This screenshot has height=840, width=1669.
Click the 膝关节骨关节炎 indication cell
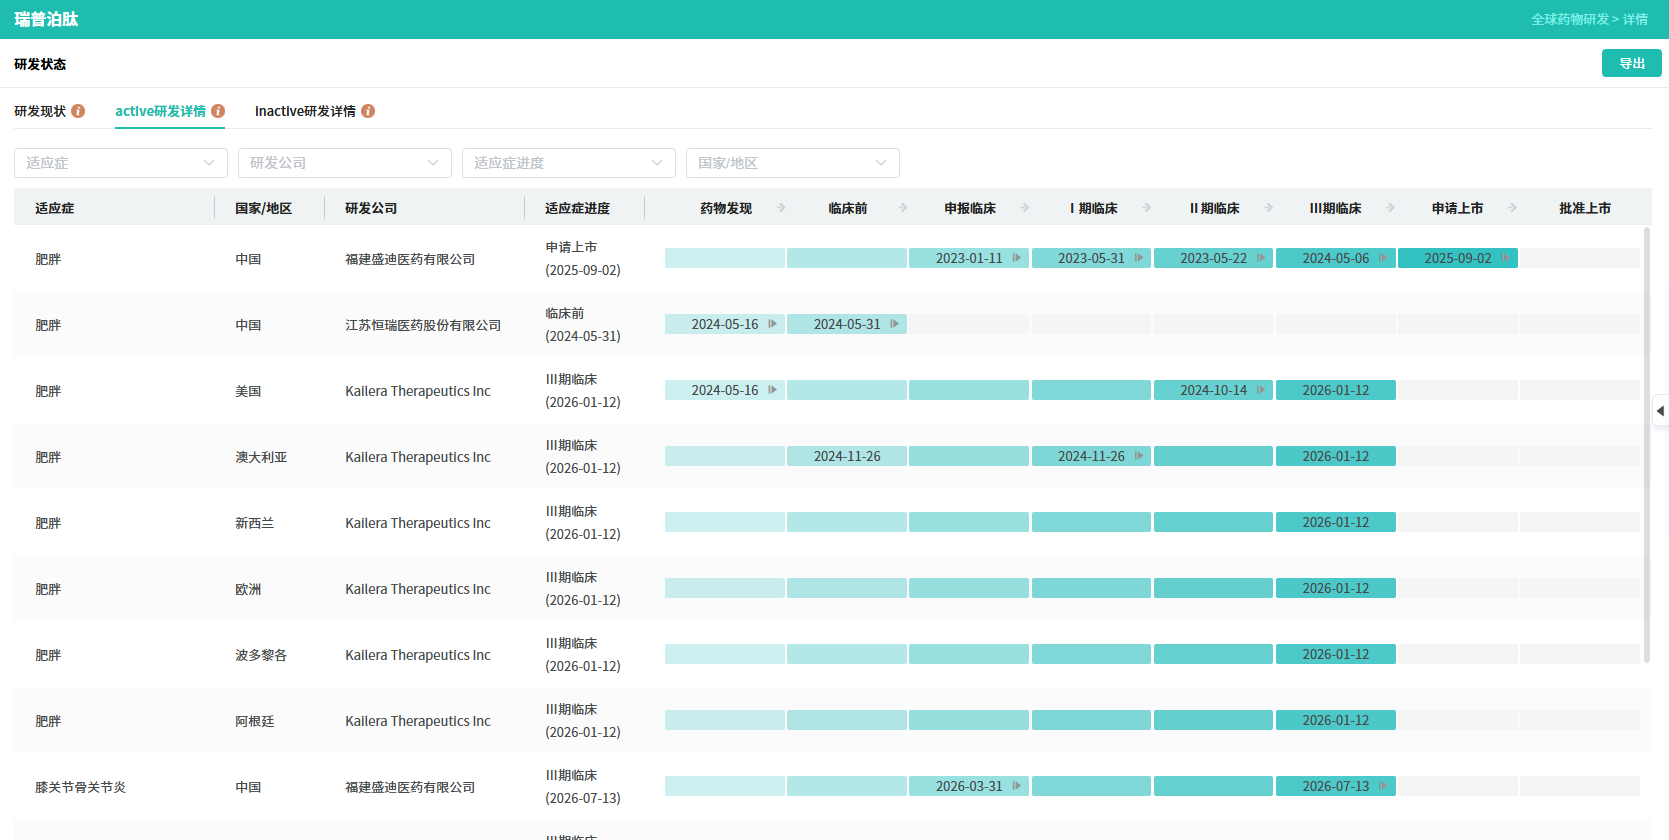pyautogui.click(x=80, y=787)
